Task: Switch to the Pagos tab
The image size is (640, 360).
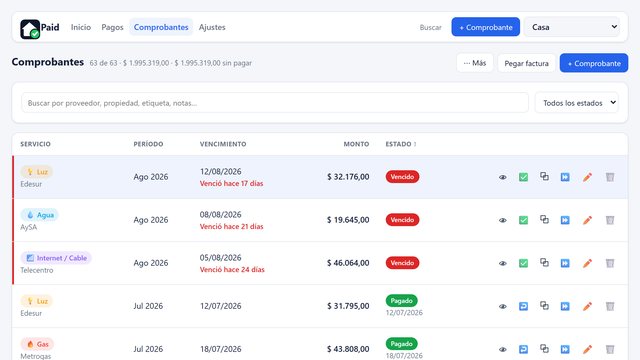Action: coord(112,27)
